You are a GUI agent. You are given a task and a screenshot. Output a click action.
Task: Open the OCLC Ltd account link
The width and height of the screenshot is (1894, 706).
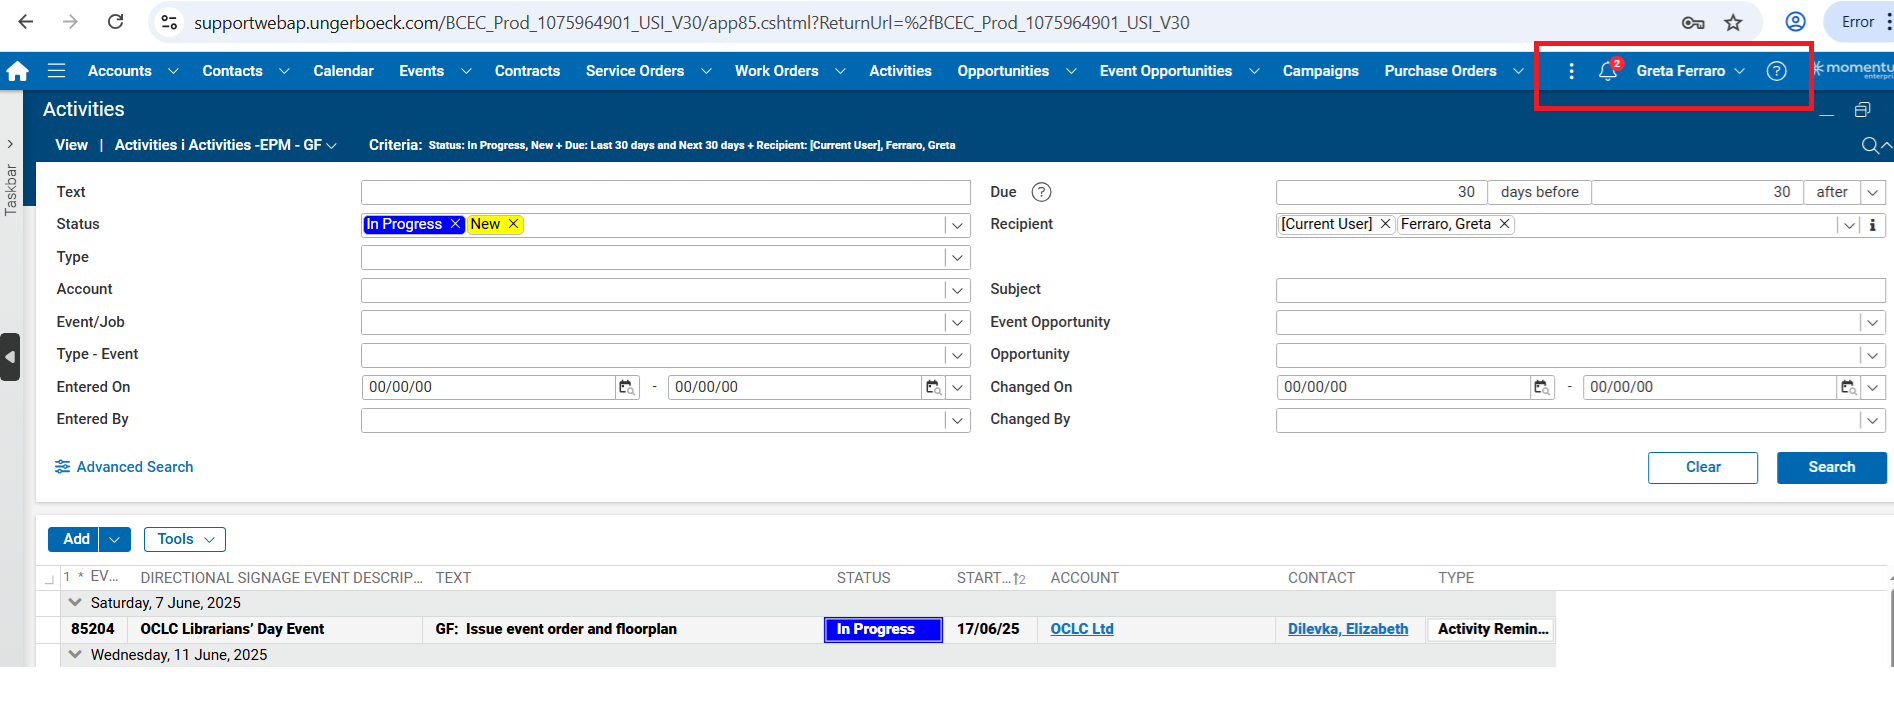[x=1081, y=629]
